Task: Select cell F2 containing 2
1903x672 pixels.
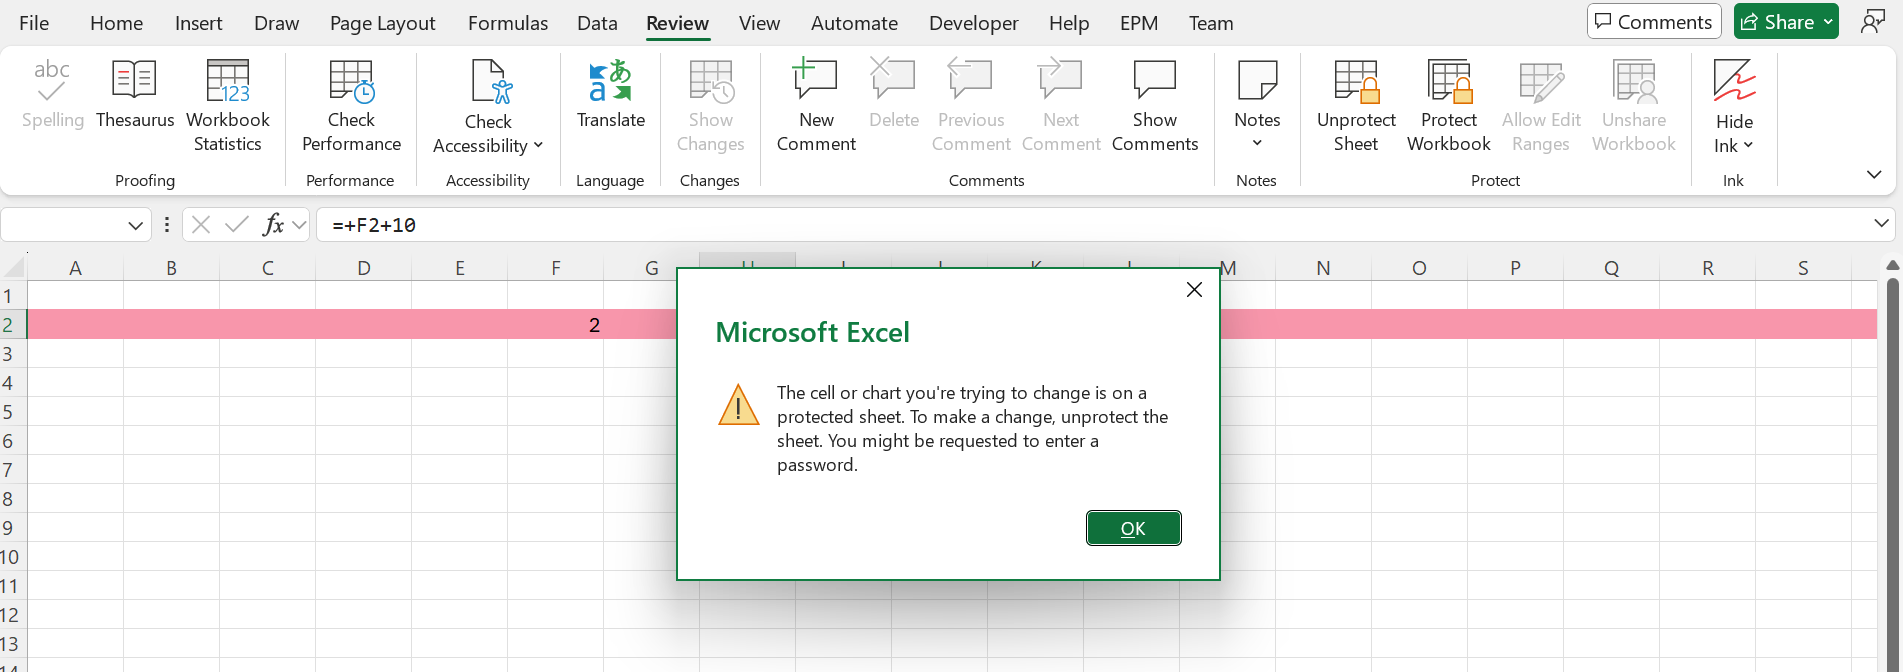Action: tap(556, 325)
